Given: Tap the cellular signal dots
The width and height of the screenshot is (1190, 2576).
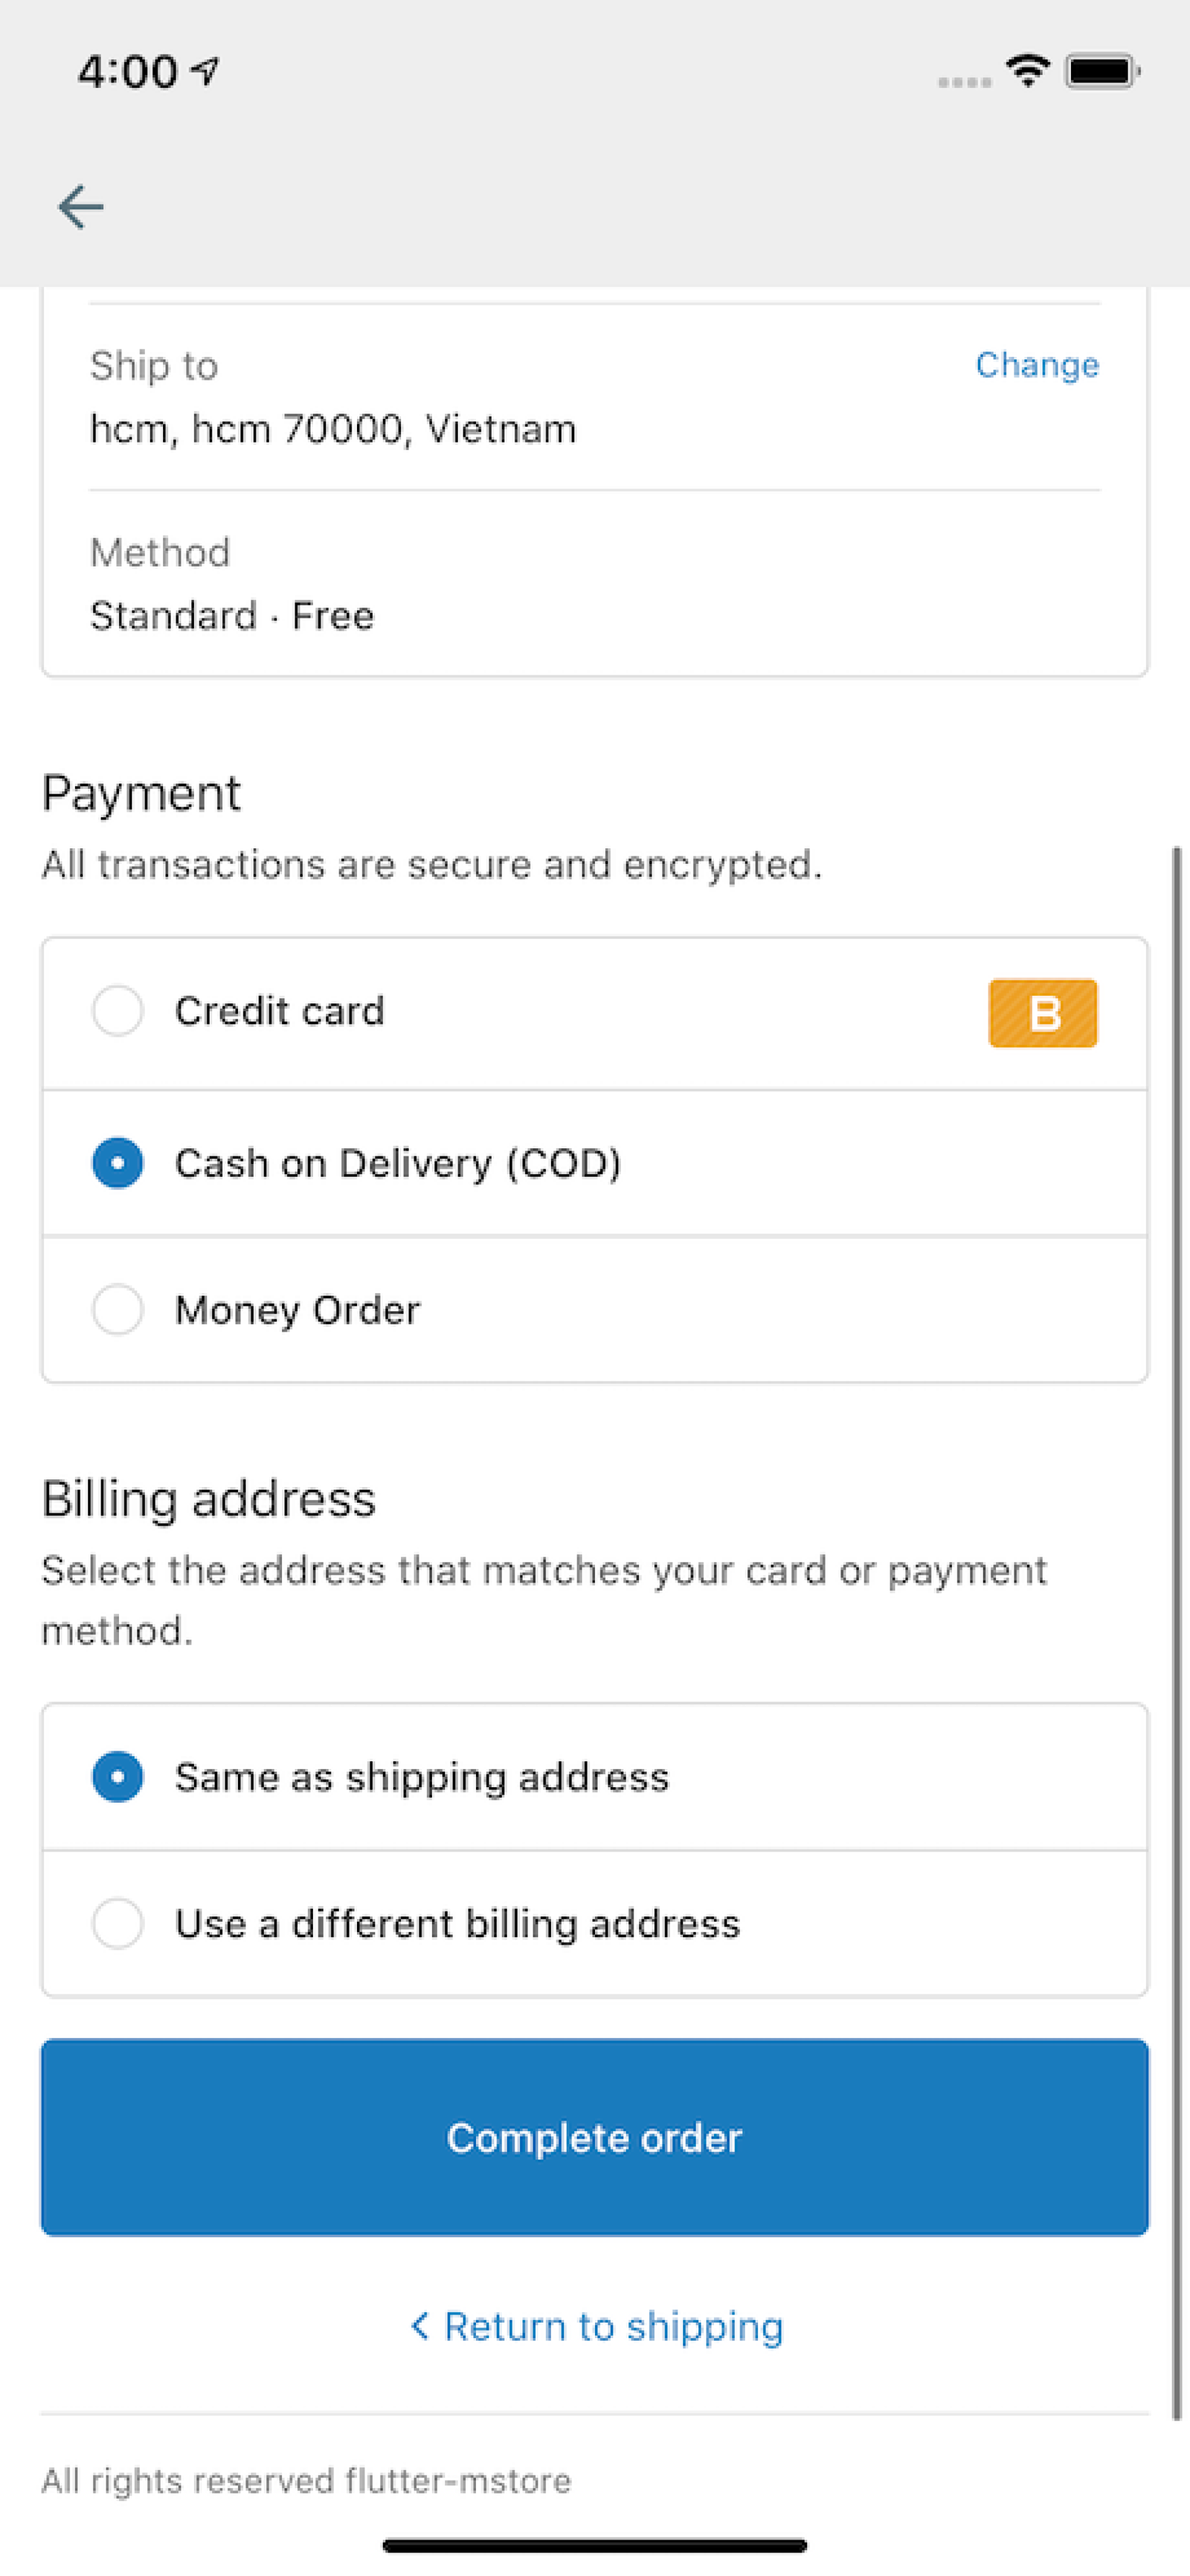Looking at the screenshot, I should 964,82.
